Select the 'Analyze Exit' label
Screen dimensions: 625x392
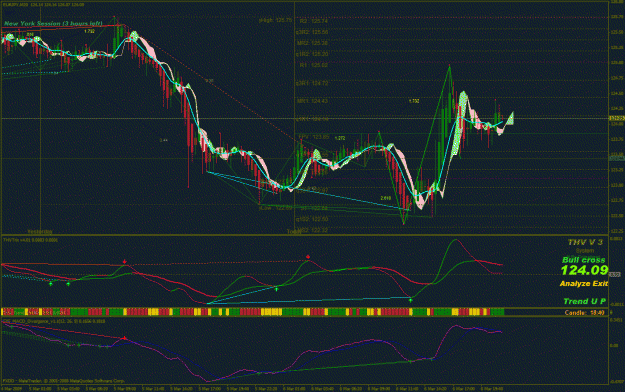[x=584, y=284]
